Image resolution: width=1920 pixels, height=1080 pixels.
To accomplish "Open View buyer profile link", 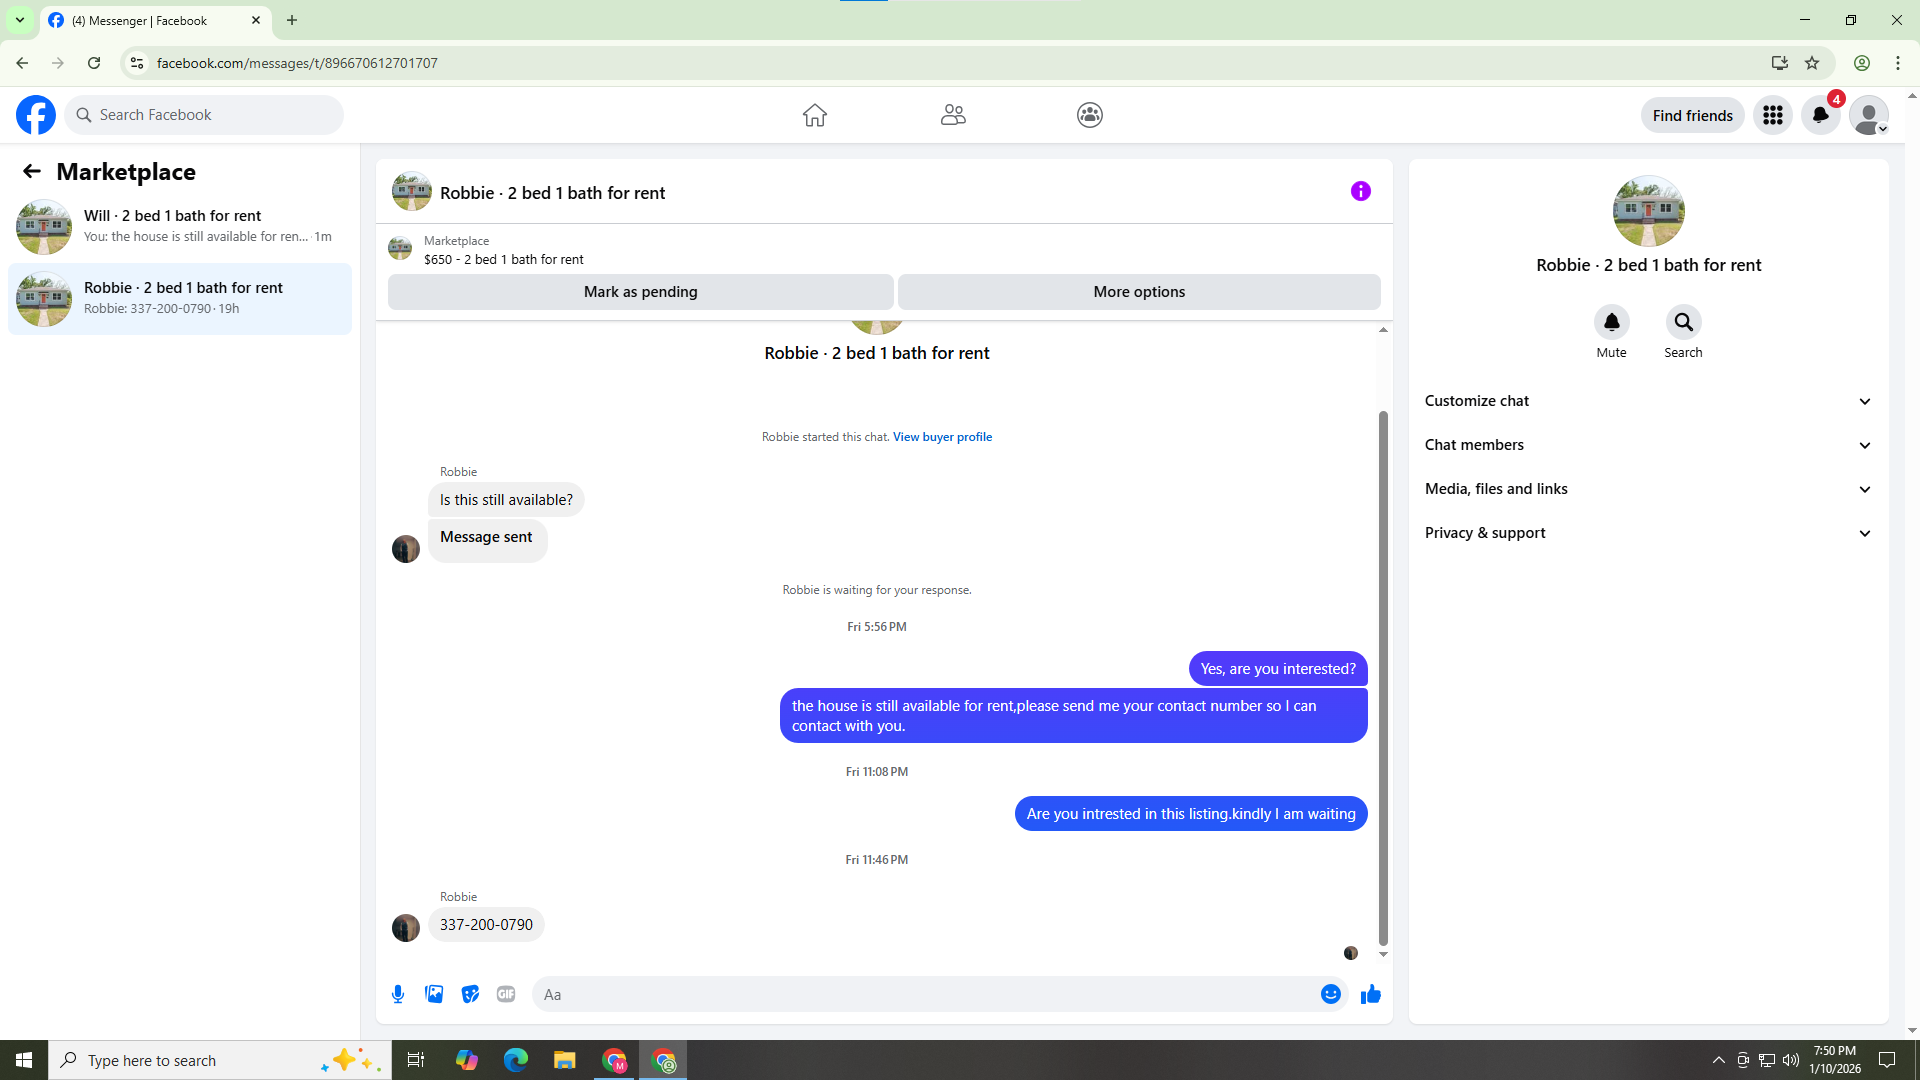I will [x=942, y=437].
